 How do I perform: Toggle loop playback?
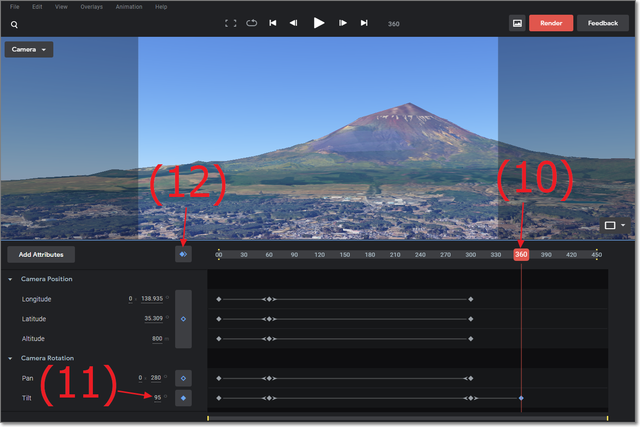(x=251, y=23)
